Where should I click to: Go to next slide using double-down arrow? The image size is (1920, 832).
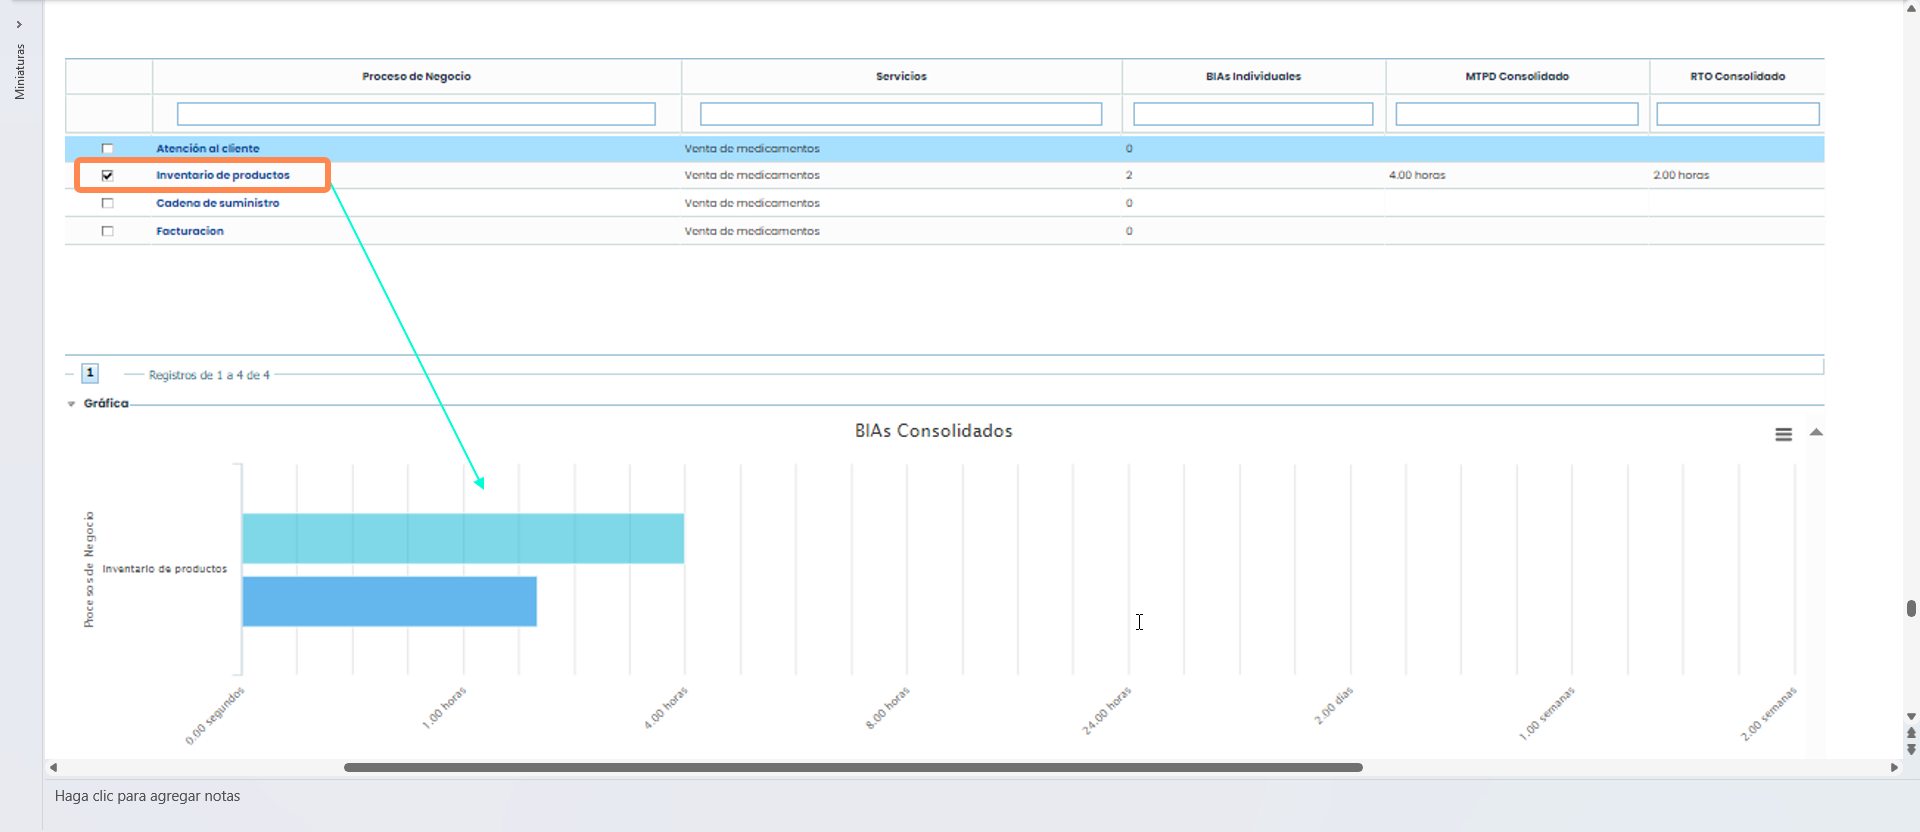(1911, 749)
